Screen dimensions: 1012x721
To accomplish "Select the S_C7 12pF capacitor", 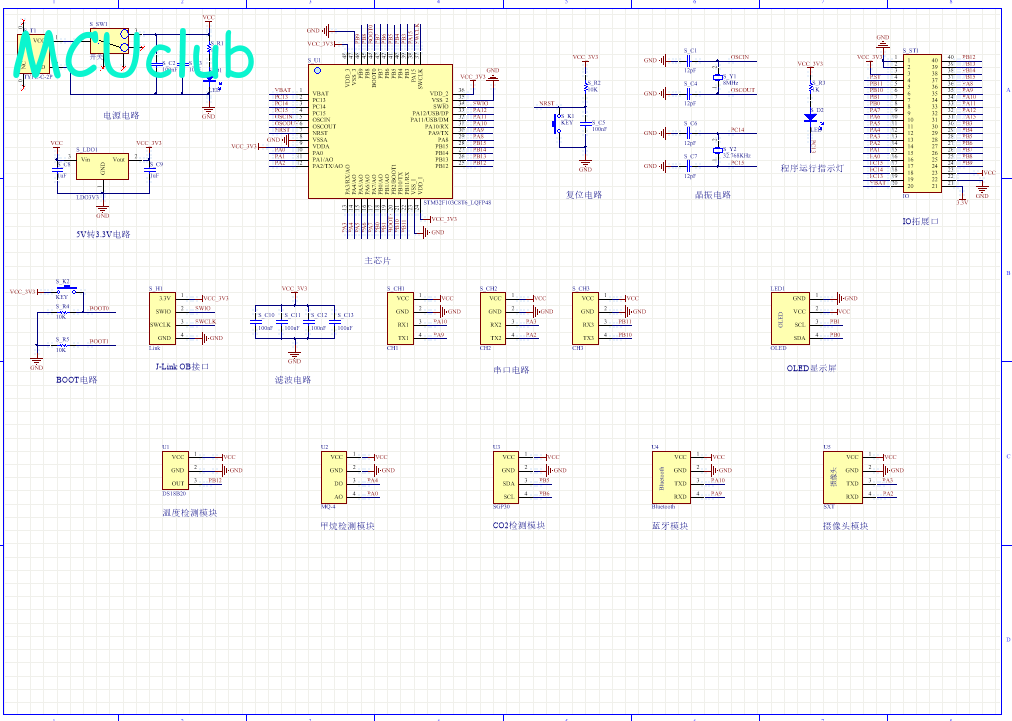I will coord(689,166).
